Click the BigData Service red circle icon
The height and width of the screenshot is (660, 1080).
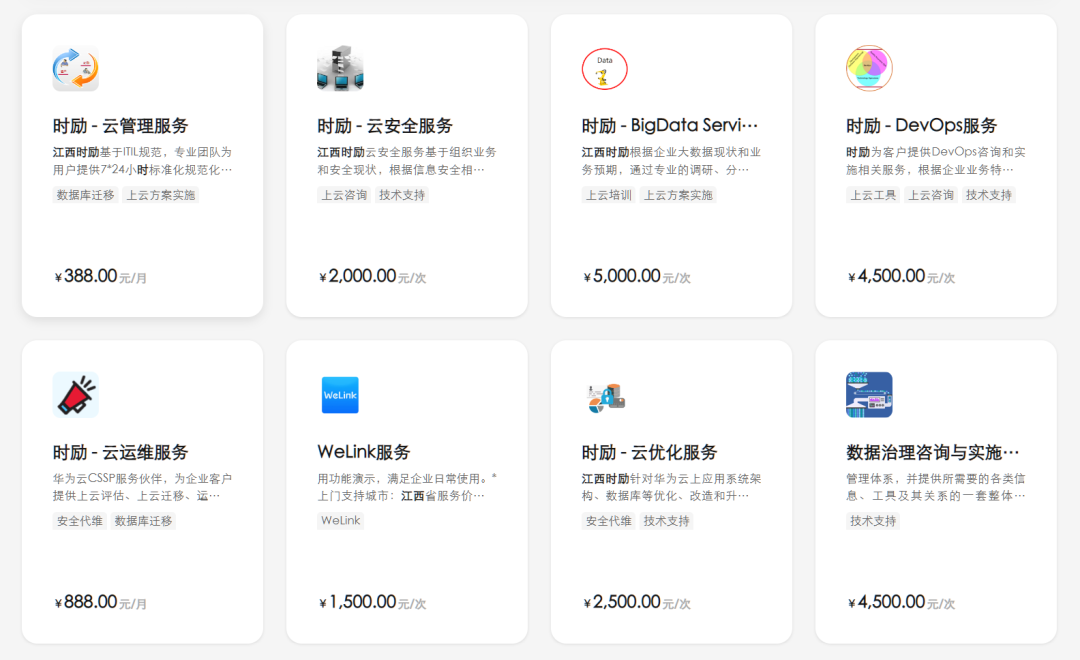coord(605,69)
